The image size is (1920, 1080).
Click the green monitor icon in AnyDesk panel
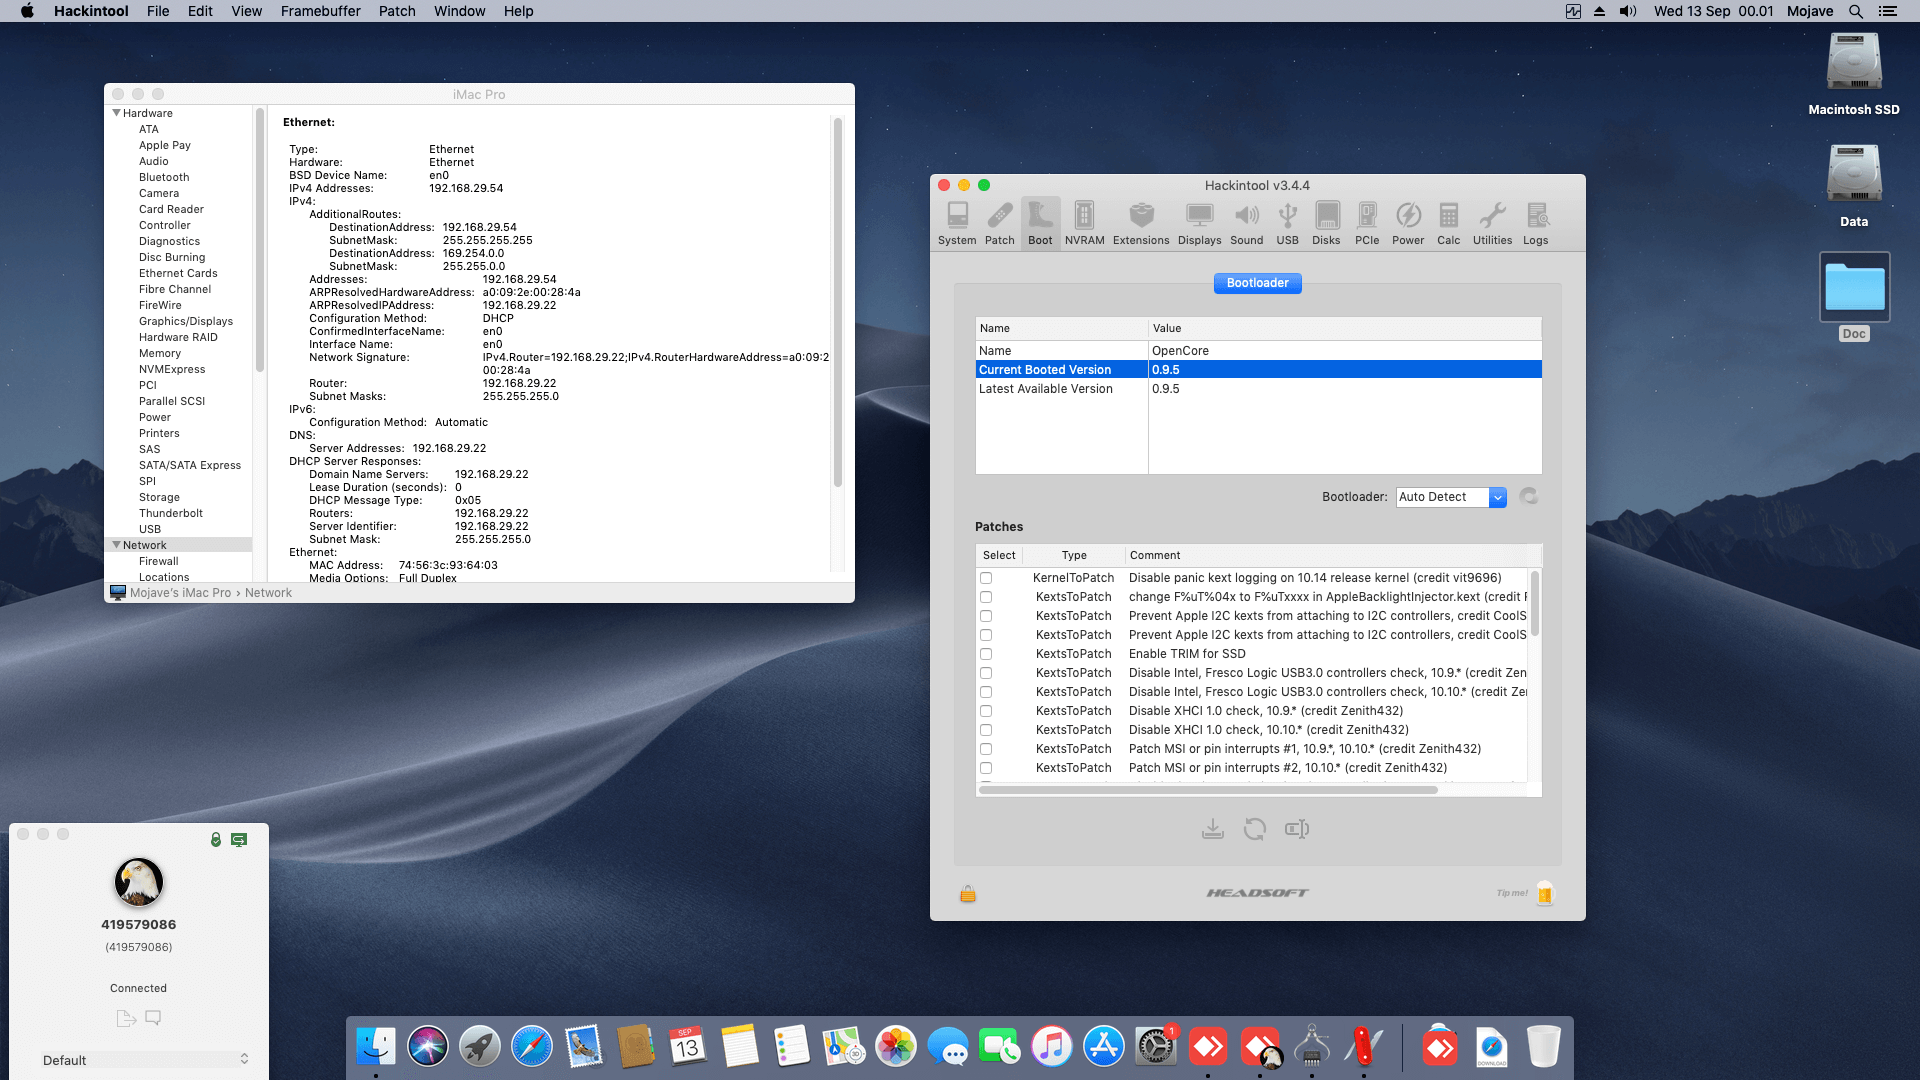click(239, 840)
